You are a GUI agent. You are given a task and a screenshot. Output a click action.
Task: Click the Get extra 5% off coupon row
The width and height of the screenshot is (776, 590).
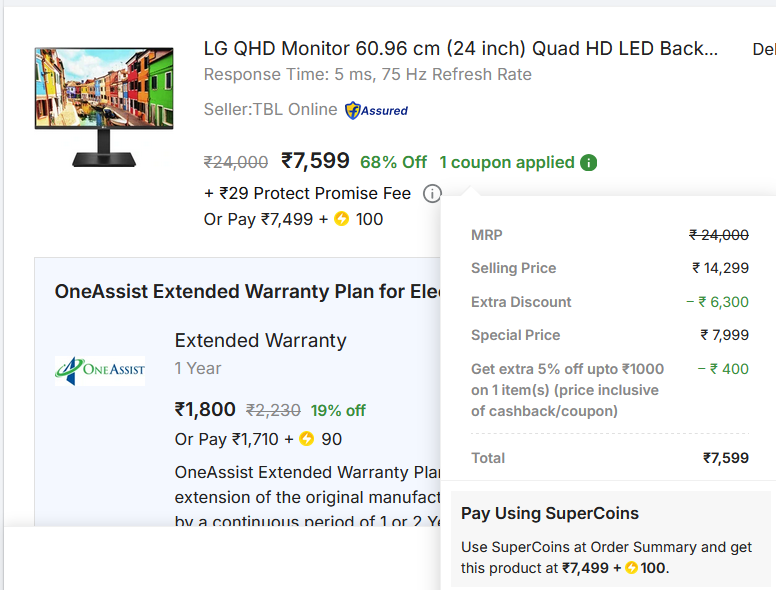610,390
